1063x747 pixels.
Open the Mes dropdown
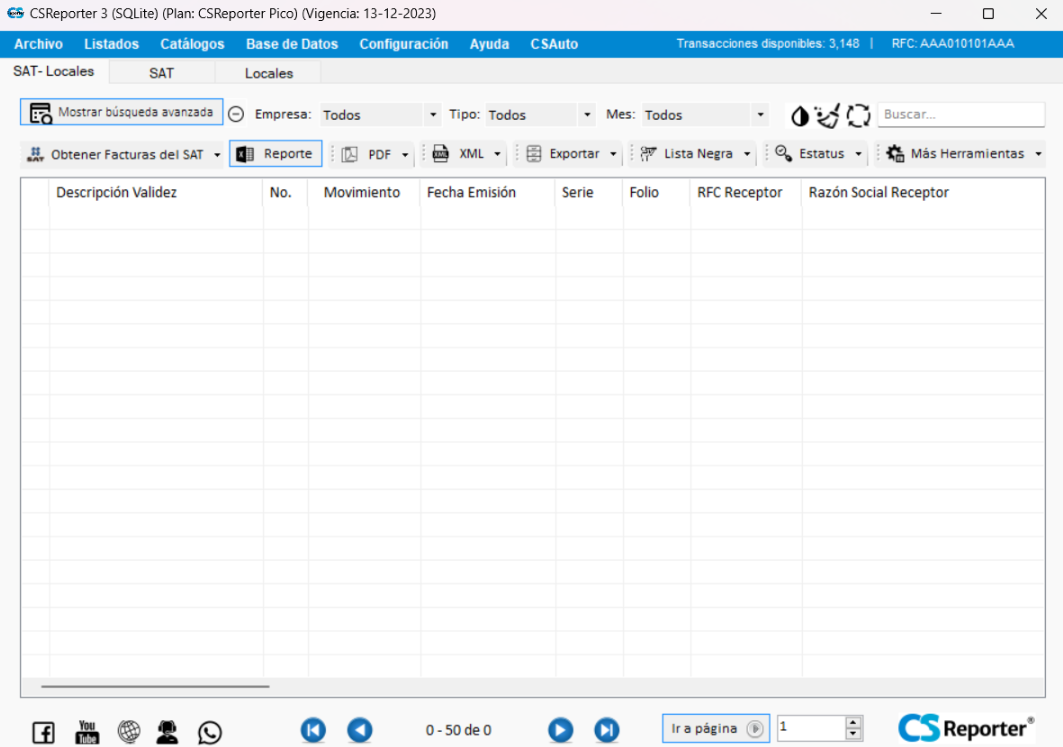coord(705,115)
